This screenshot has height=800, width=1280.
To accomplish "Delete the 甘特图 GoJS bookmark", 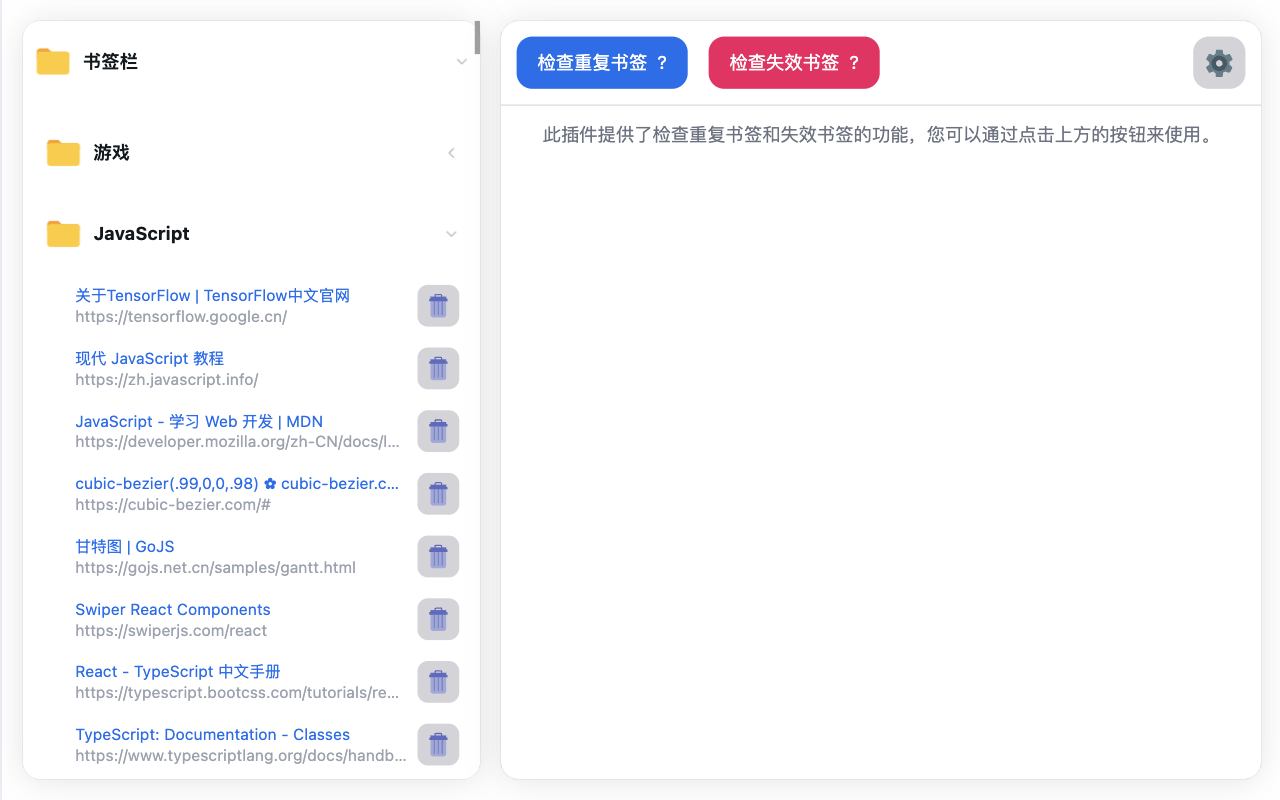I will (438, 556).
